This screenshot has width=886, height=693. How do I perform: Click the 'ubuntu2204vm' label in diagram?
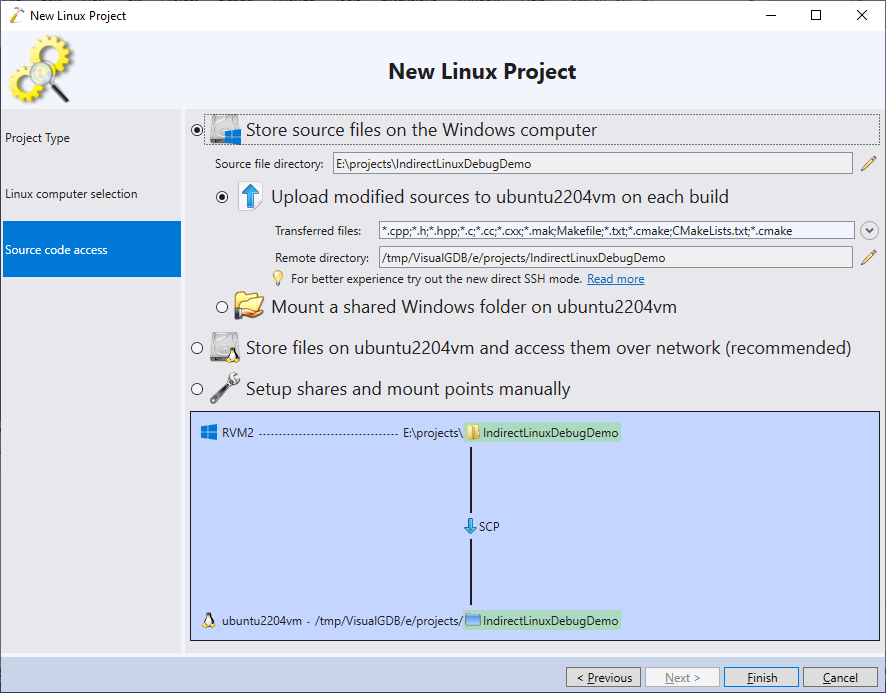click(x=262, y=621)
